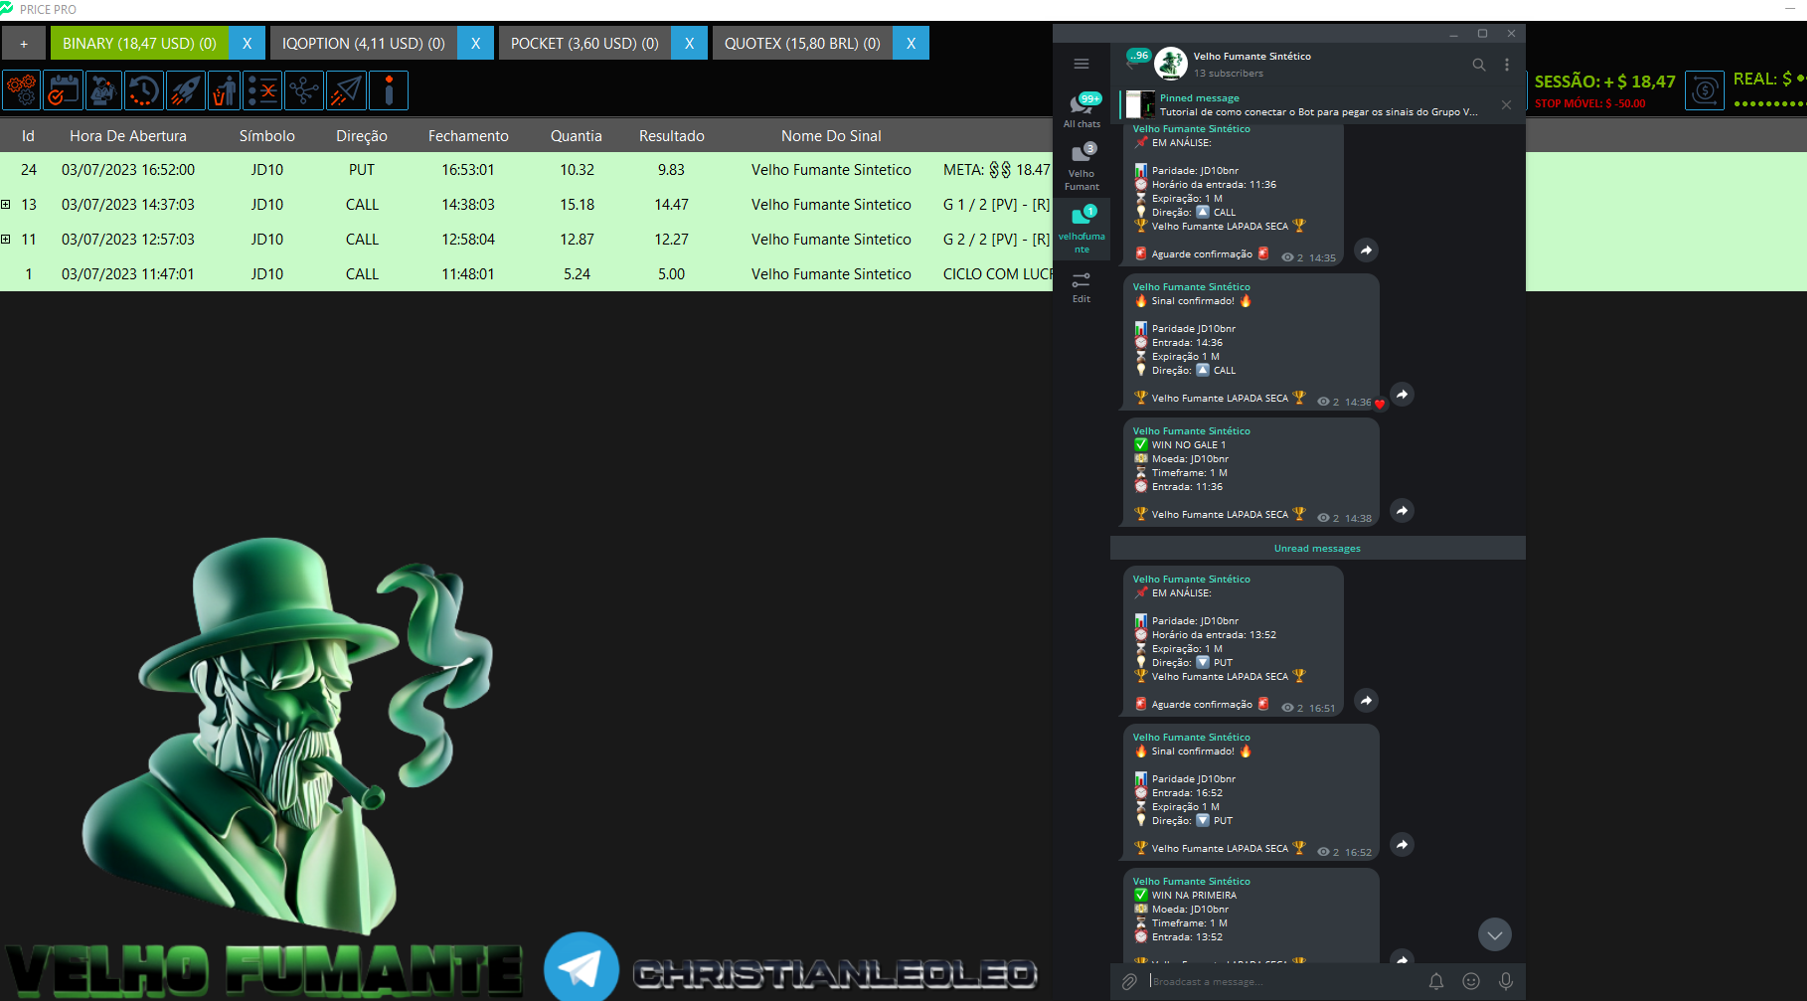Viewport: 1807px width, 1001px height.
Task: Select trade row opened at 11:47:01
Action: (526, 274)
